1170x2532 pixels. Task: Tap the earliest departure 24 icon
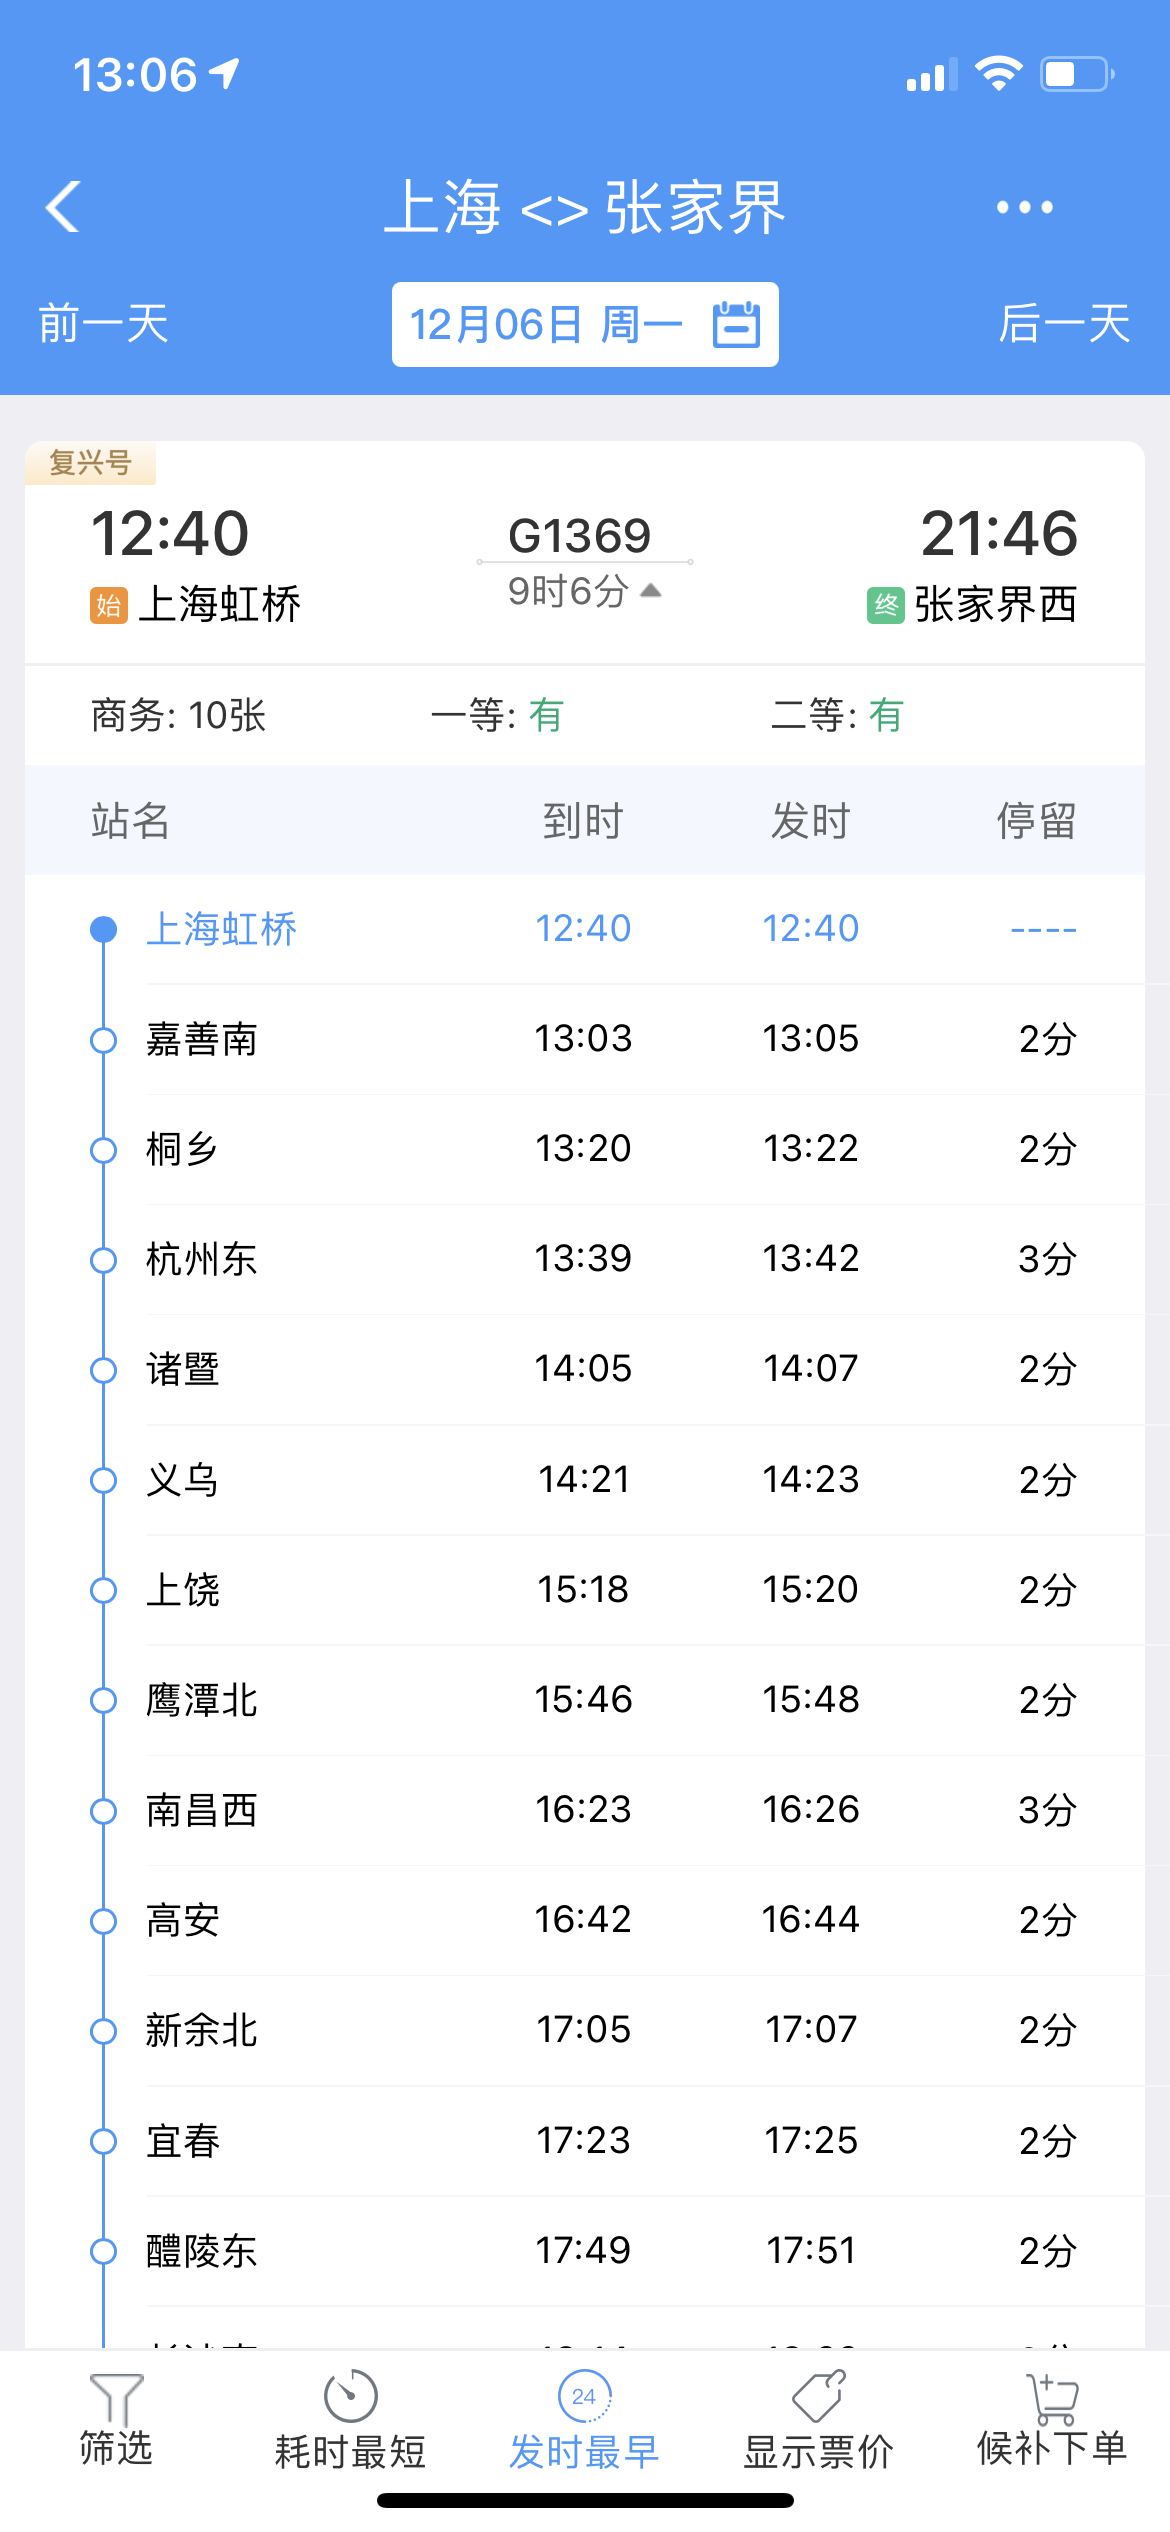tap(584, 2396)
